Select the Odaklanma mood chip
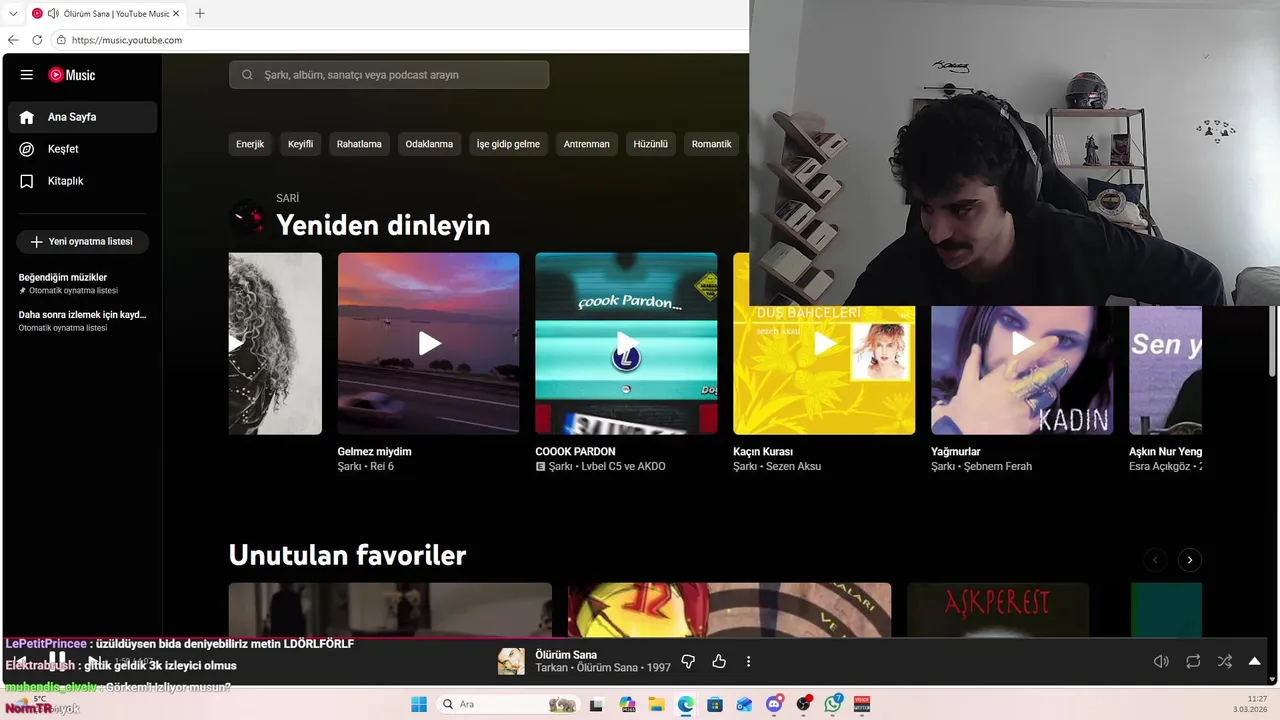This screenshot has width=1280, height=720. pos(429,144)
